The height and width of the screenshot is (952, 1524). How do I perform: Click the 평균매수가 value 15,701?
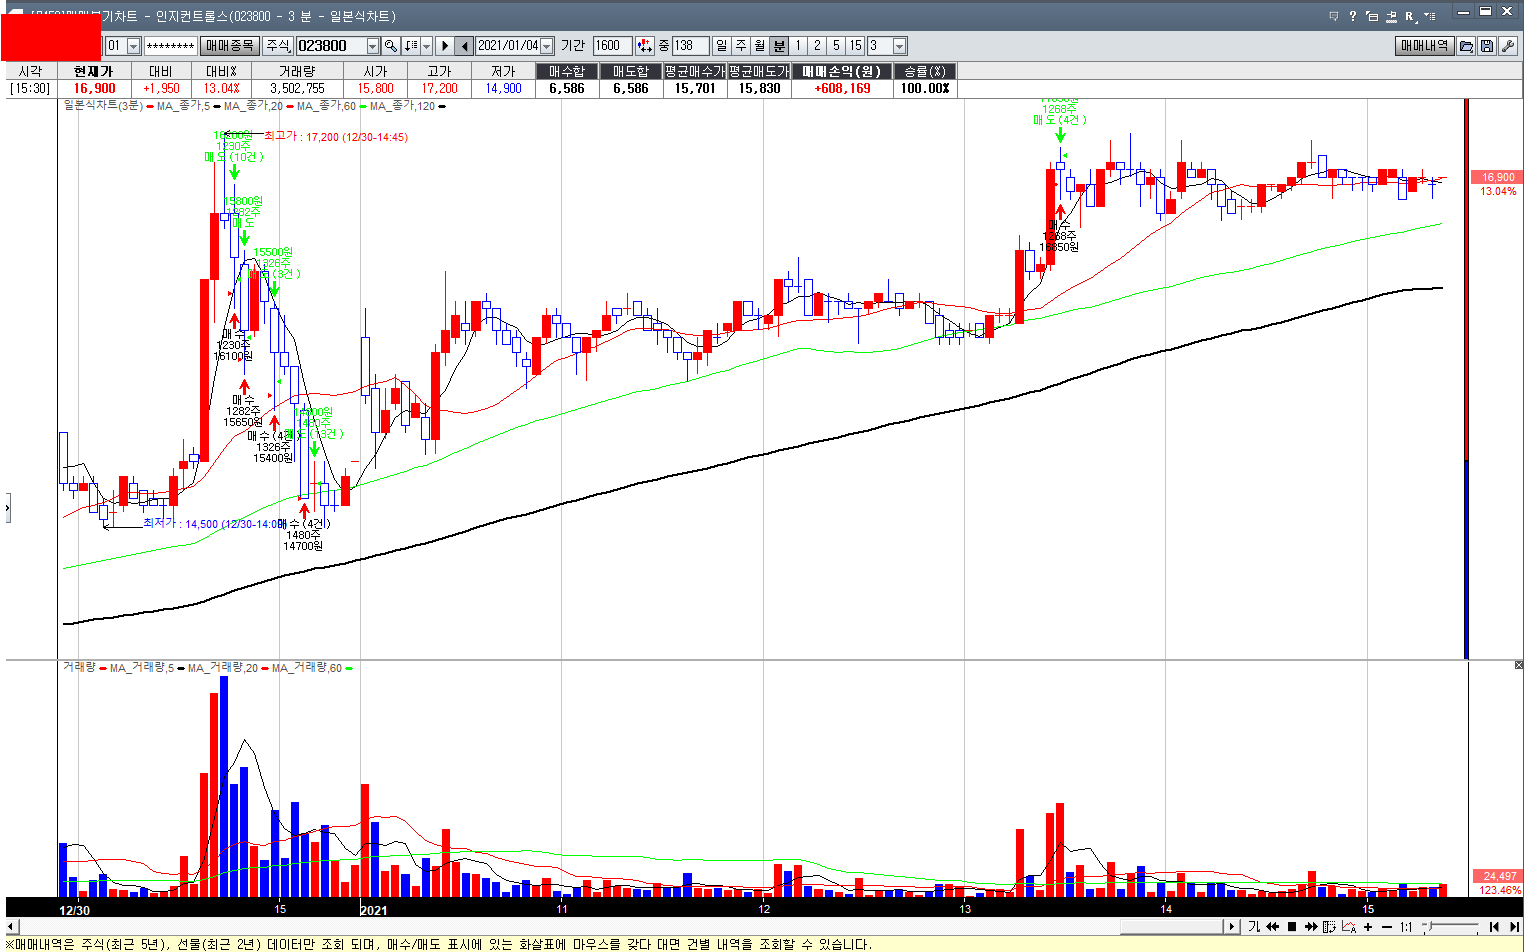(x=695, y=88)
